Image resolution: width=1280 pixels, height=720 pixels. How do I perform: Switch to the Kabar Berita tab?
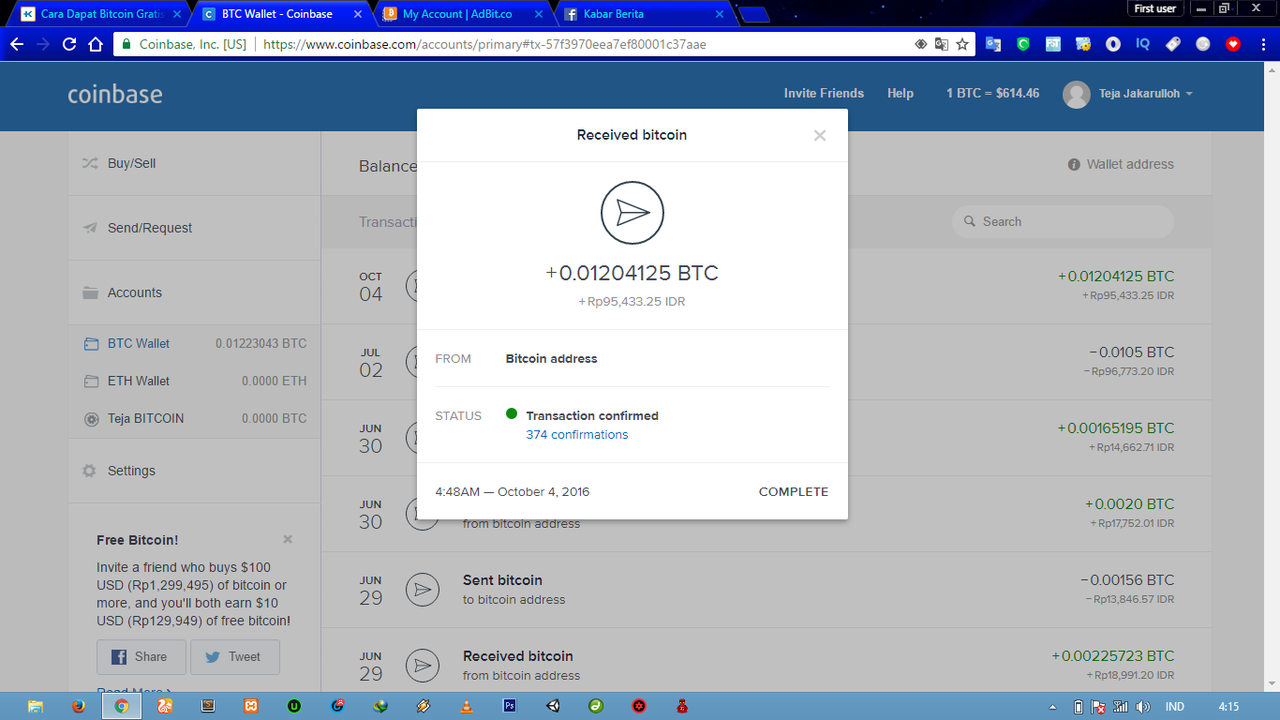643,14
